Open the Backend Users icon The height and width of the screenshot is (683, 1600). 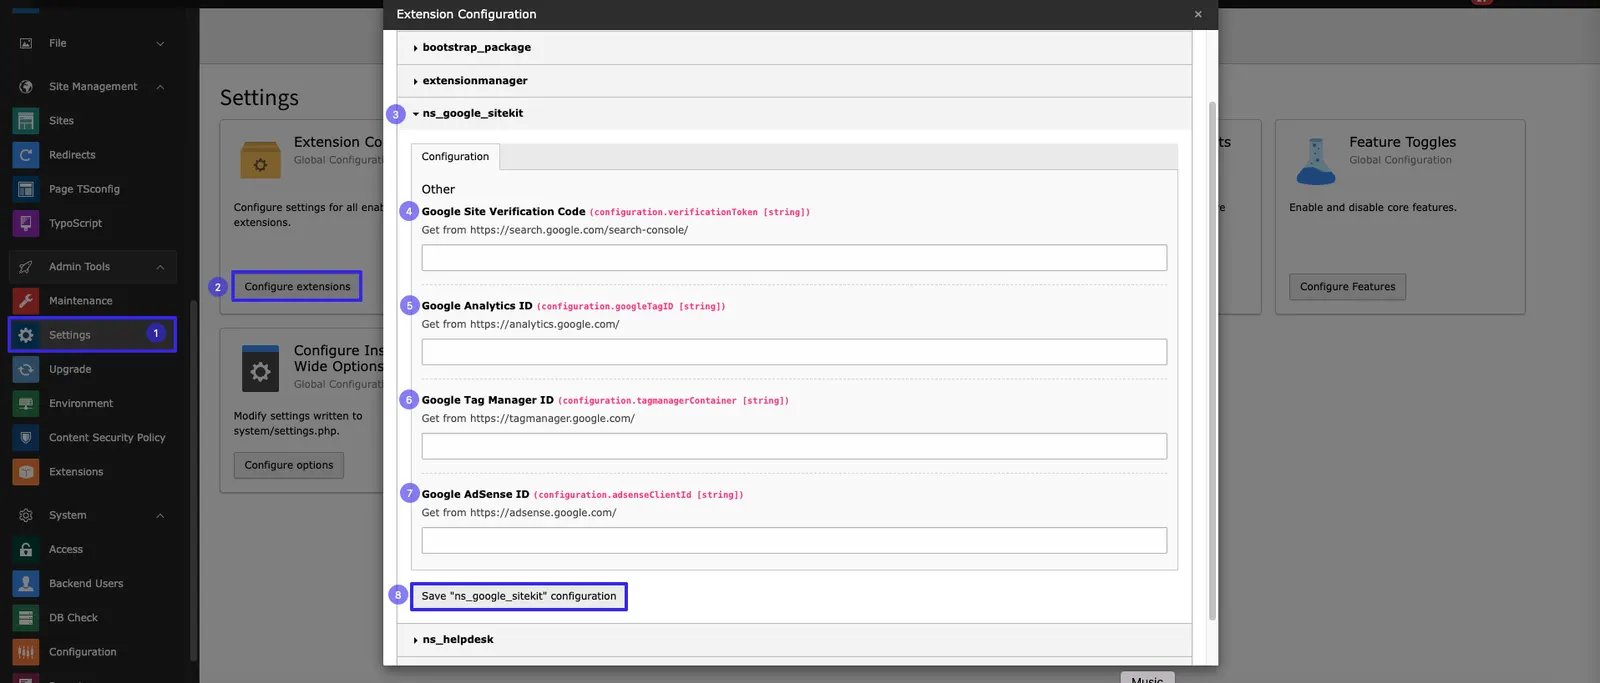[26, 584]
